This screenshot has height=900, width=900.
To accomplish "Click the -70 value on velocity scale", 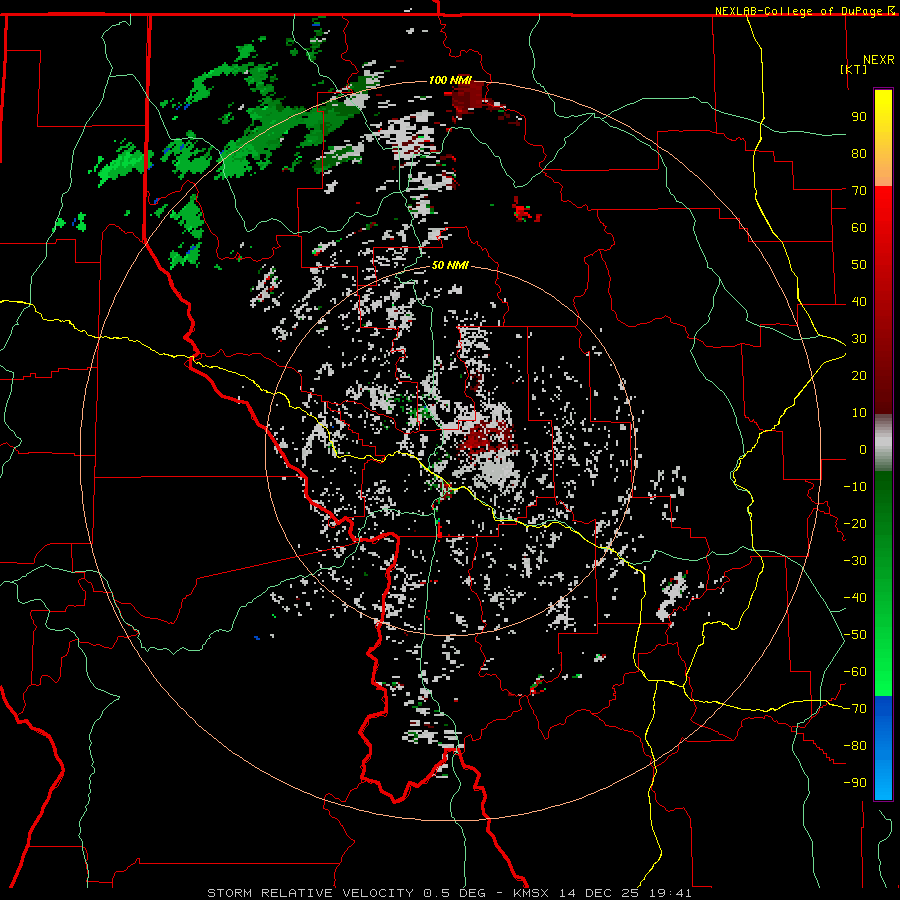I will point(855,709).
